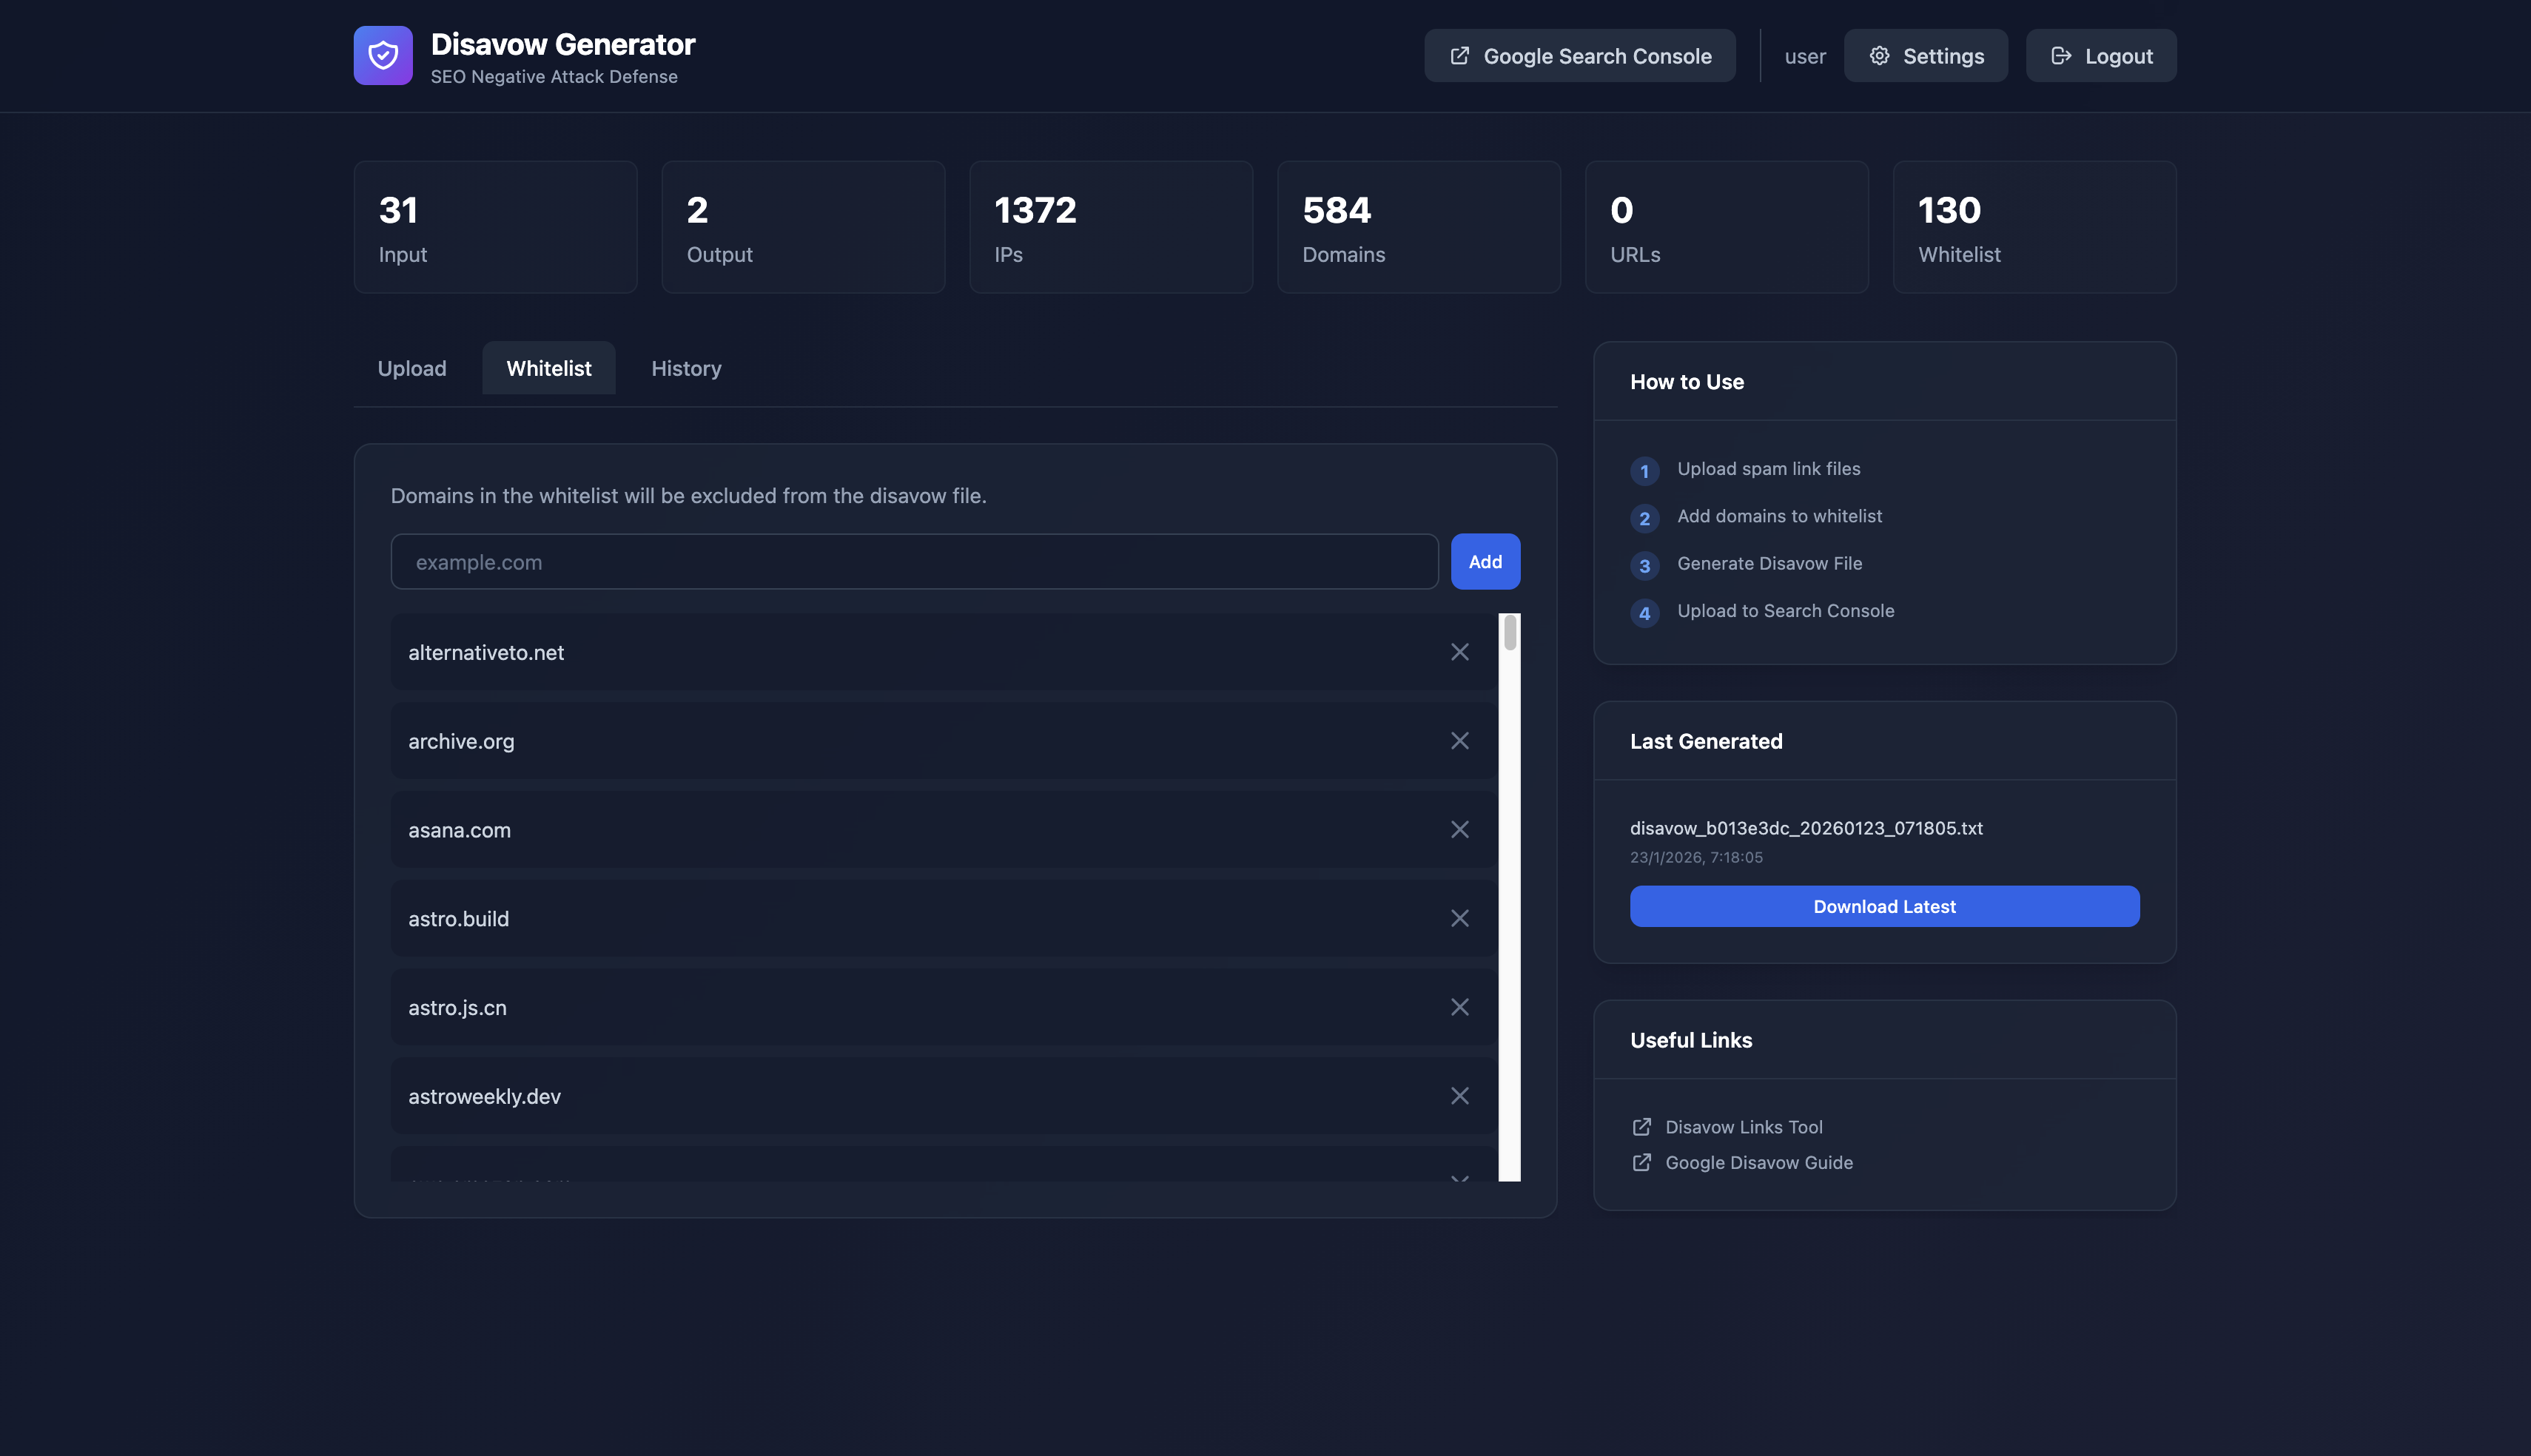Click the Disavow Generator shield logo

[x=382, y=56]
